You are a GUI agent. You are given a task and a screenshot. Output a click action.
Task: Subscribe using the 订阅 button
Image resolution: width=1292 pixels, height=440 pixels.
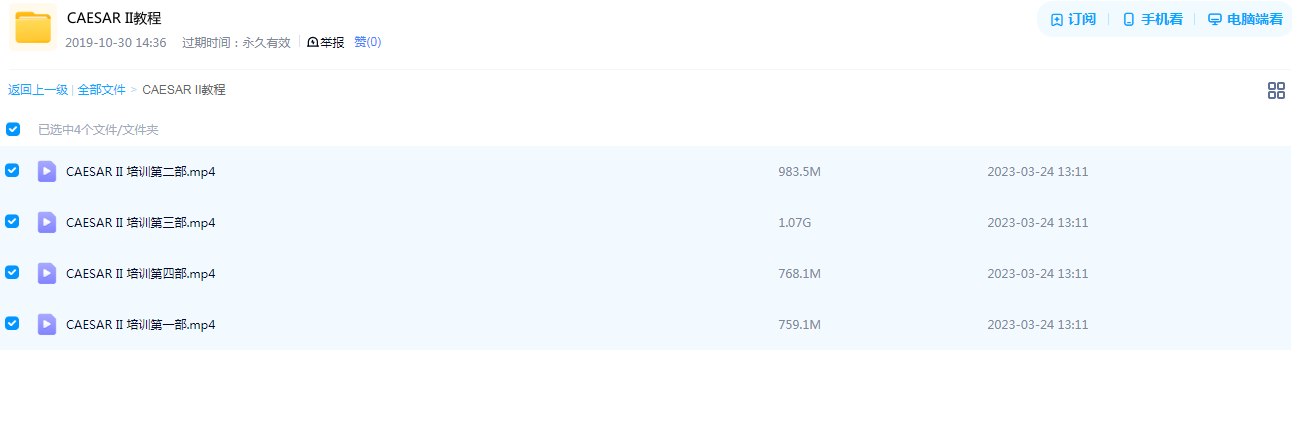click(1073, 19)
